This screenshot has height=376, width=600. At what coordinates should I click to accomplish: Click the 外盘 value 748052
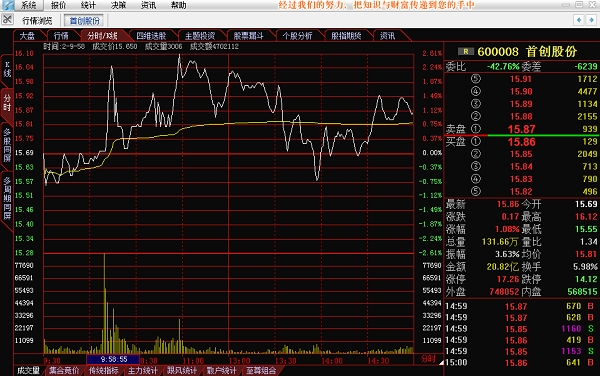click(x=504, y=291)
